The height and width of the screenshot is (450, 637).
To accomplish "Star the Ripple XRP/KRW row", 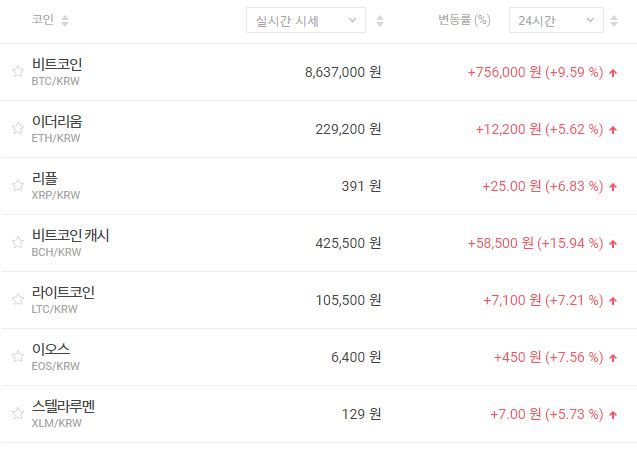I will (17, 186).
